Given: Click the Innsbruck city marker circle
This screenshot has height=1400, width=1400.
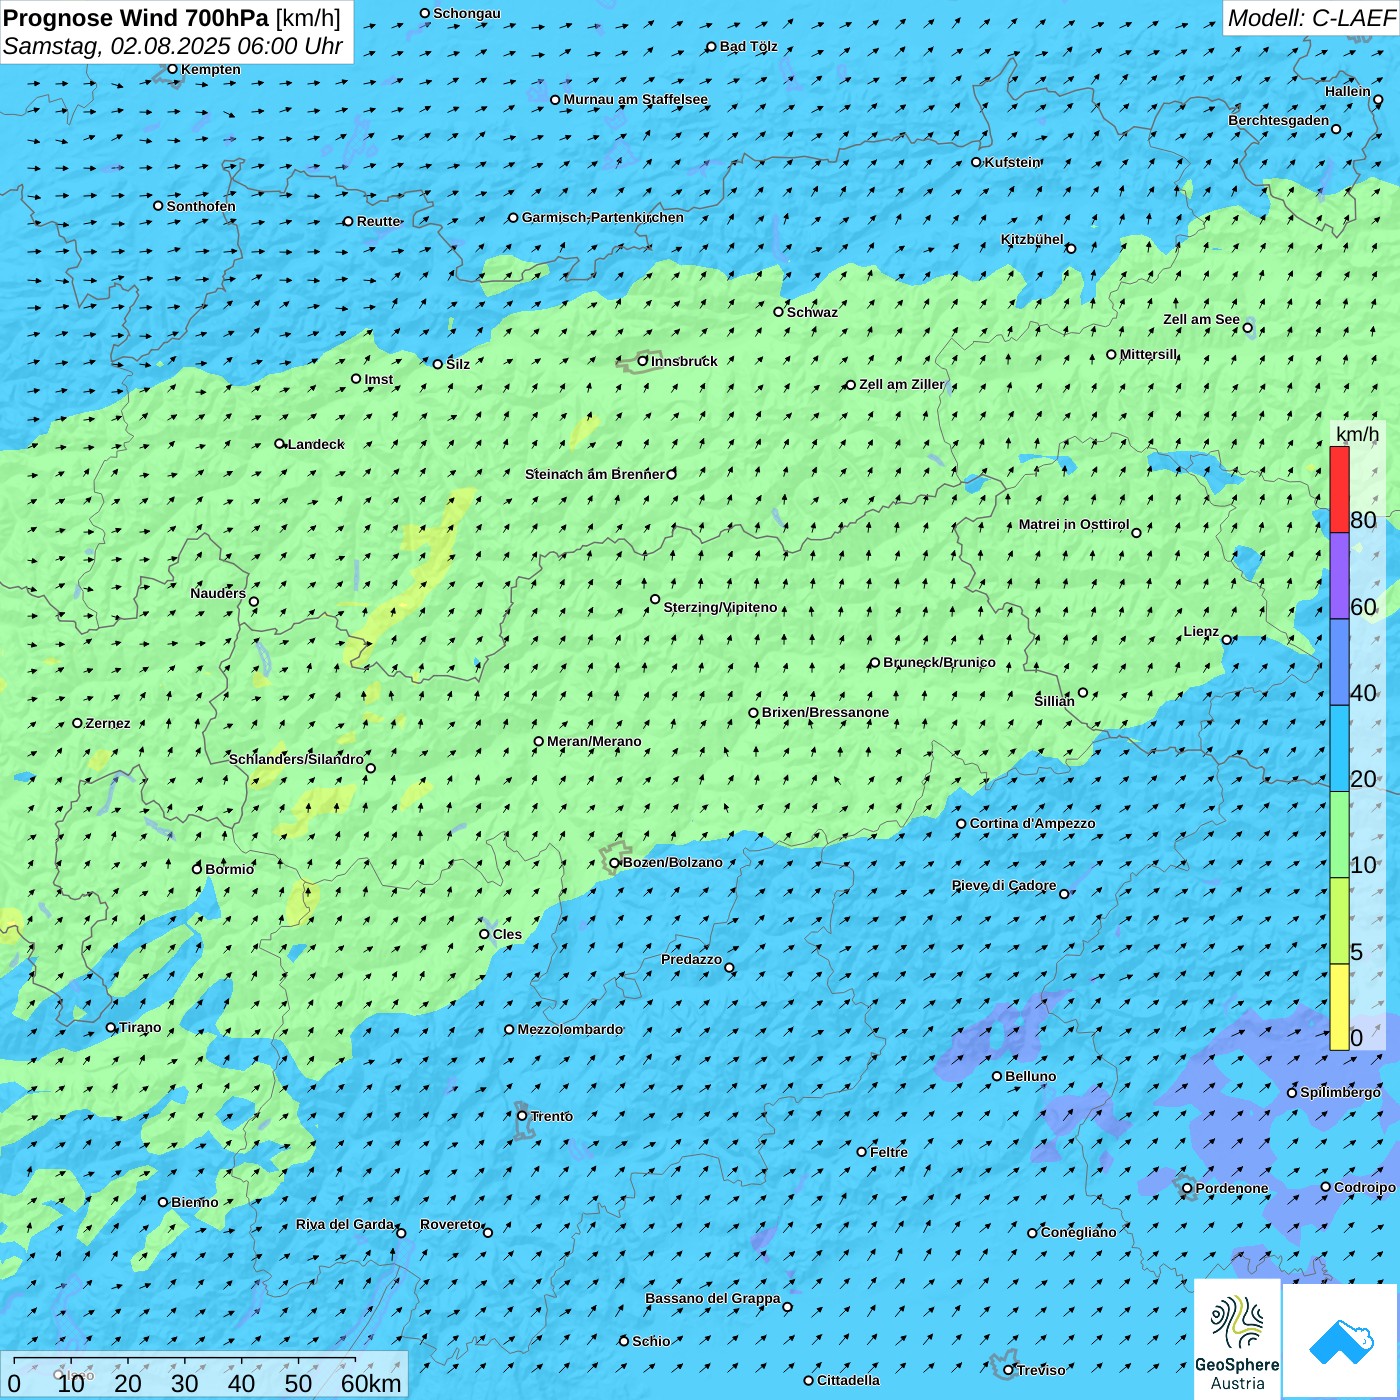Looking at the screenshot, I should [x=643, y=361].
